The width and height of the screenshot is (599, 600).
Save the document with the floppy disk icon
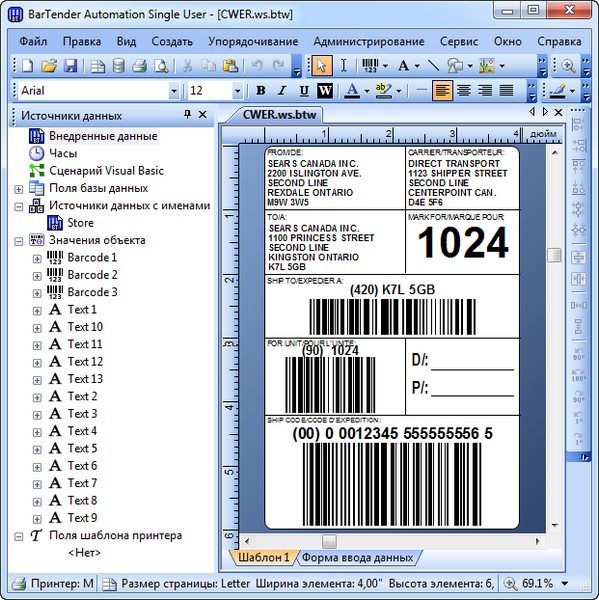71,66
